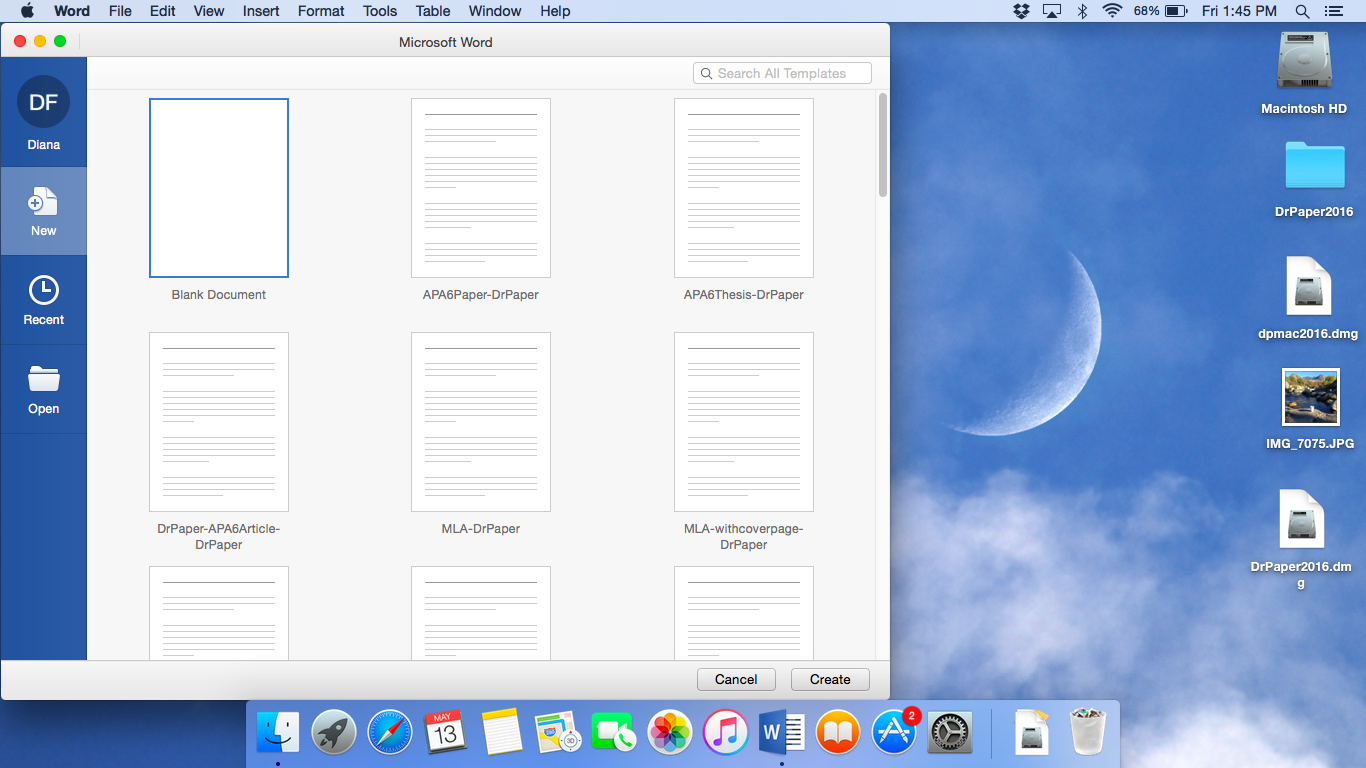This screenshot has height=768, width=1366.
Task: Open the DrPaper2016 folder on desktop
Action: (x=1313, y=168)
